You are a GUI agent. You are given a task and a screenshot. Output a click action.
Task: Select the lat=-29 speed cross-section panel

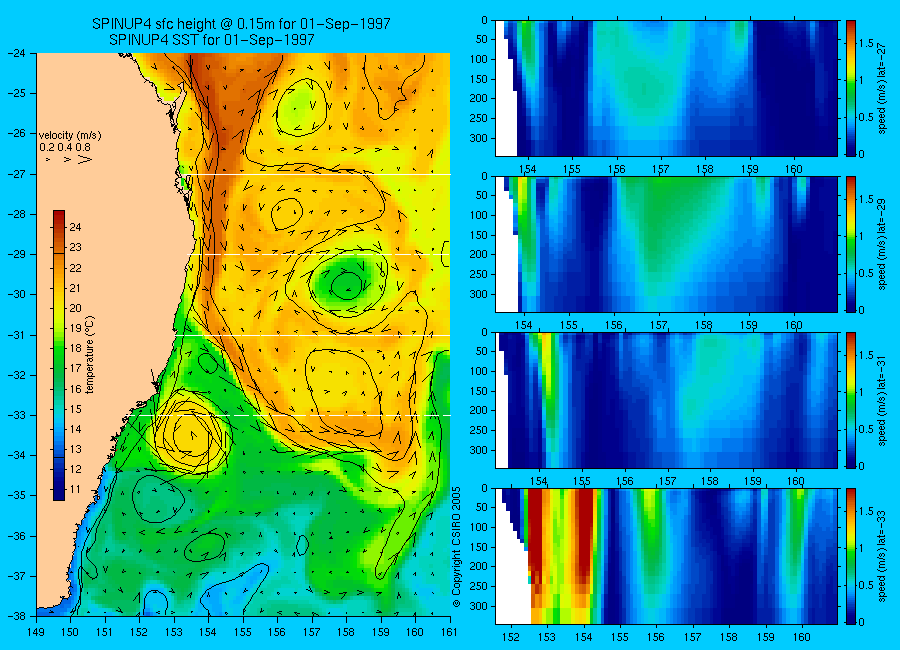point(666,244)
